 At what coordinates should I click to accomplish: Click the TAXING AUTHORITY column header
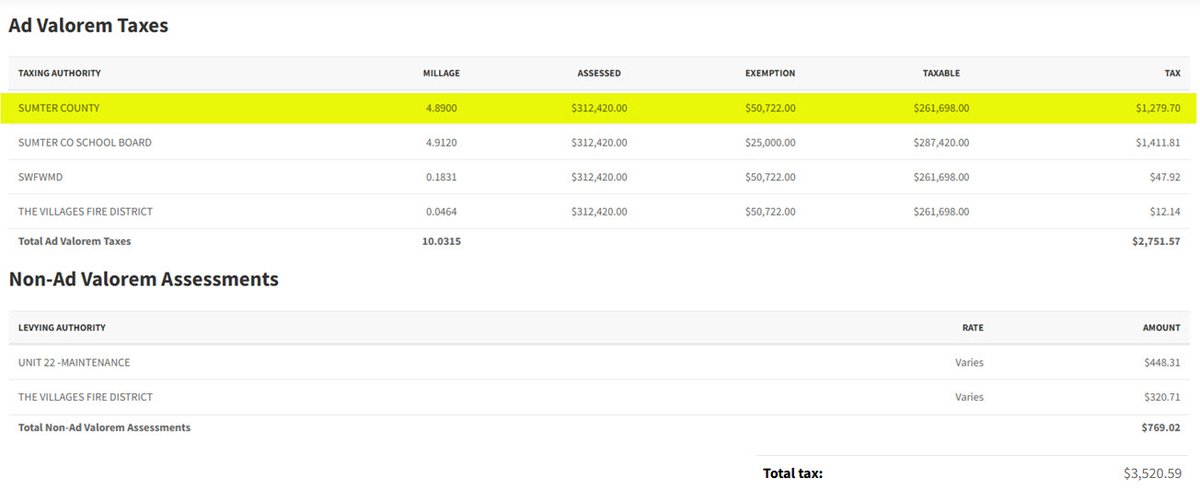pos(59,74)
